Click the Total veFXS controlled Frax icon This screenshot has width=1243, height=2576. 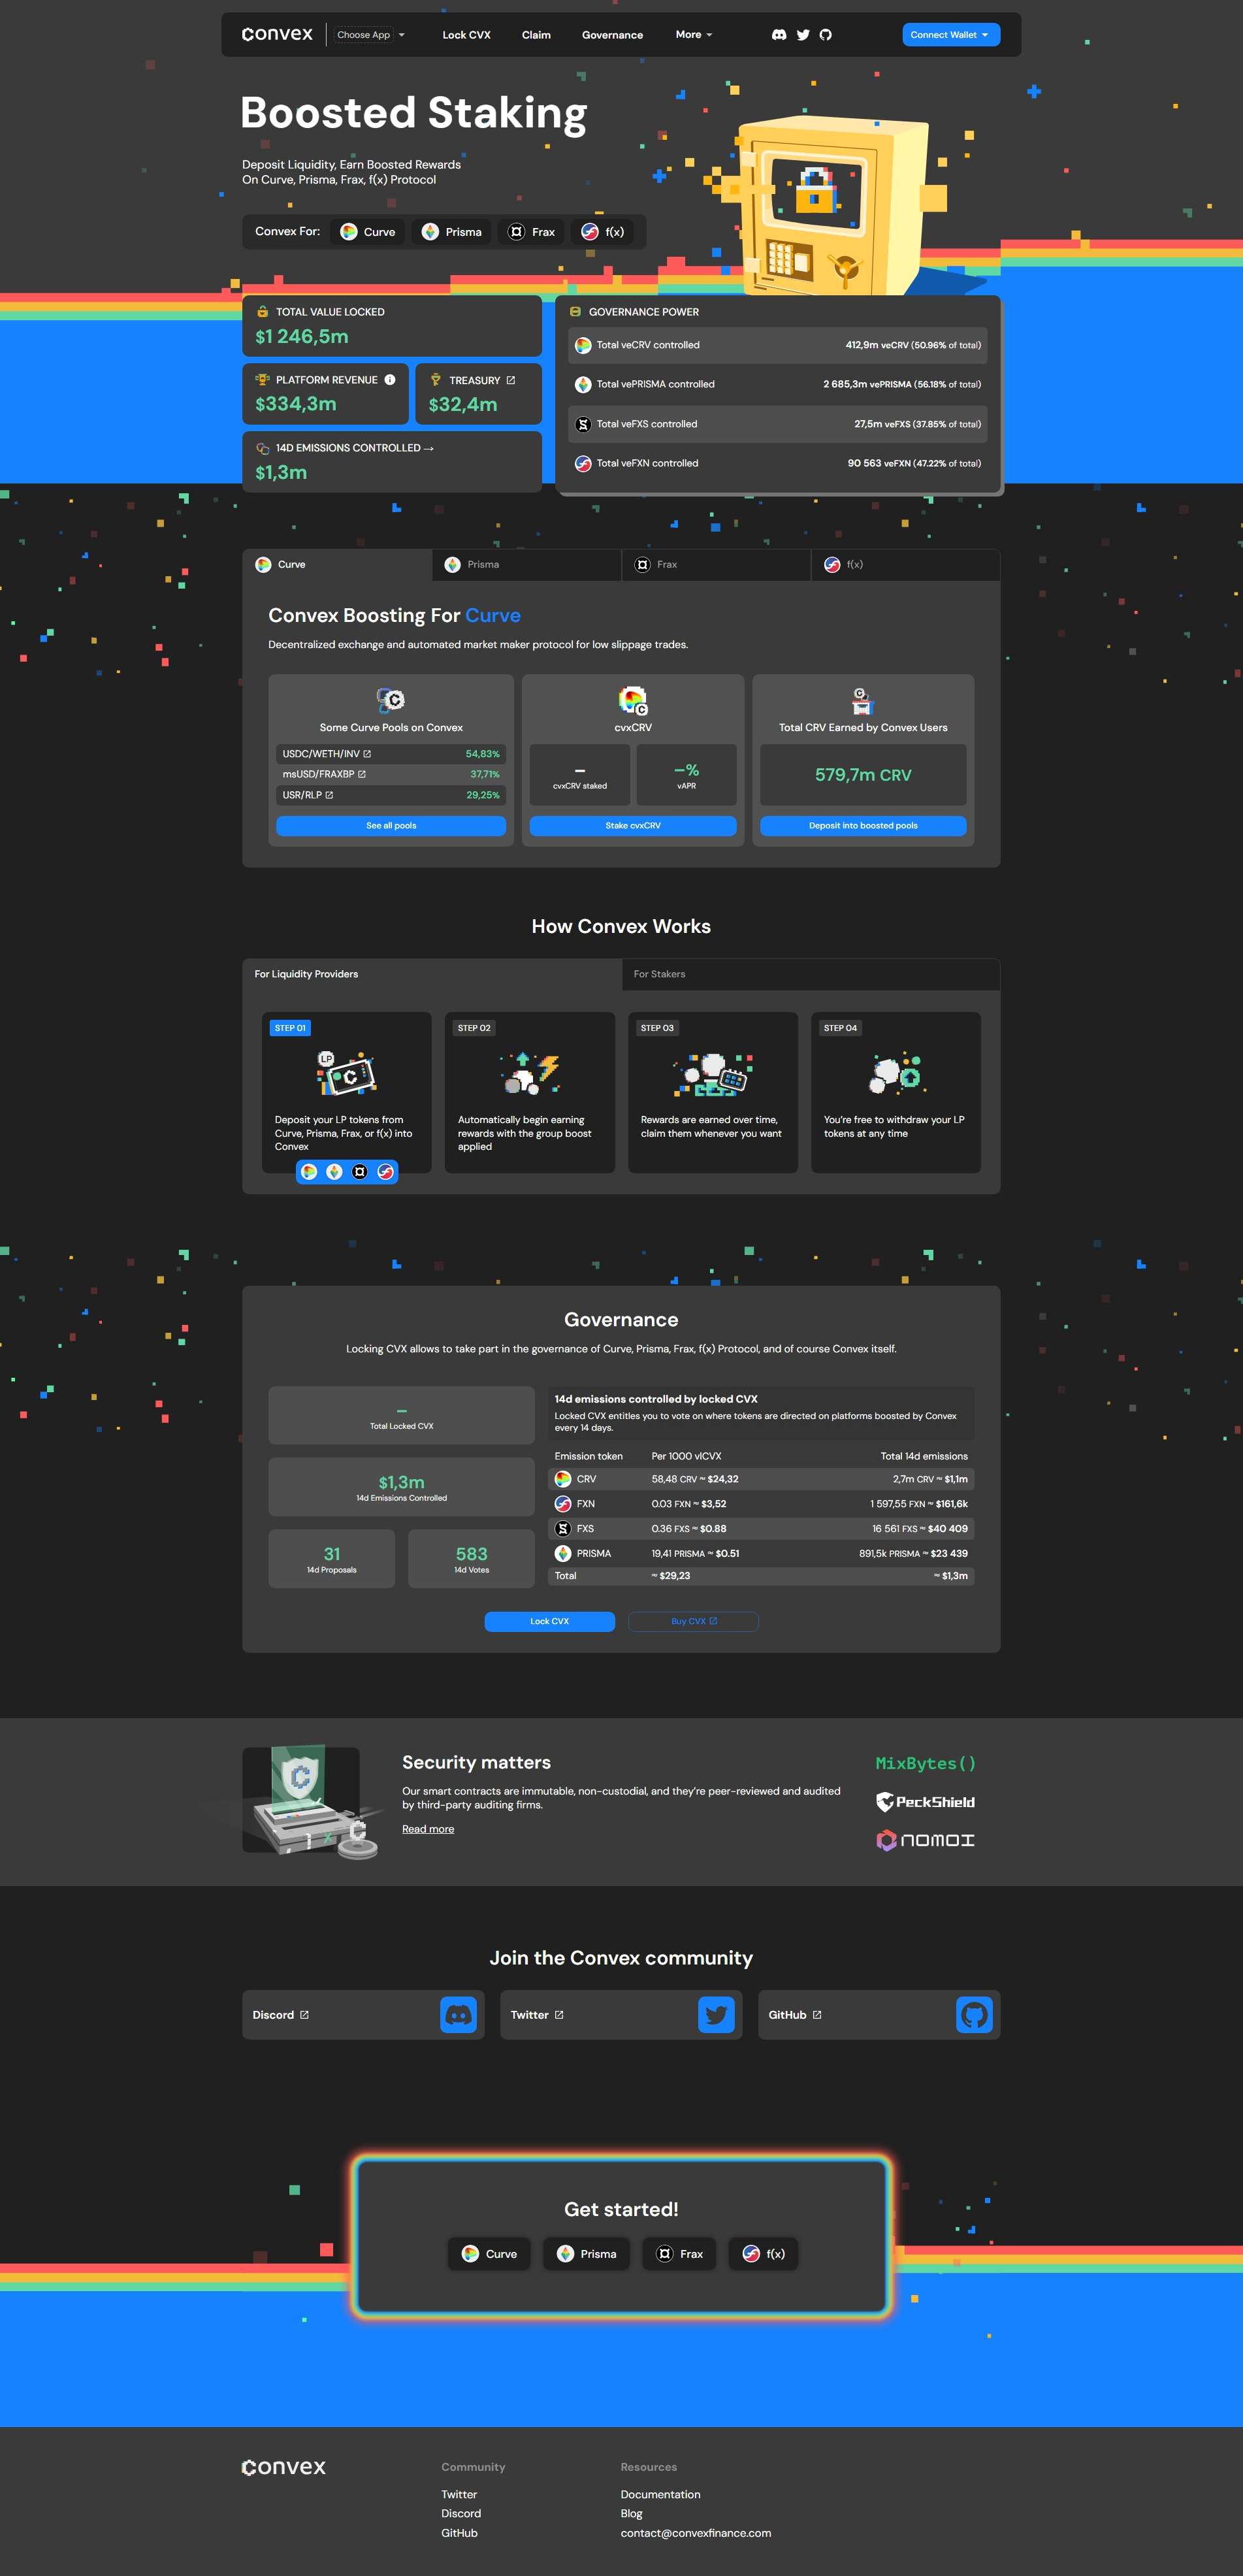583,424
